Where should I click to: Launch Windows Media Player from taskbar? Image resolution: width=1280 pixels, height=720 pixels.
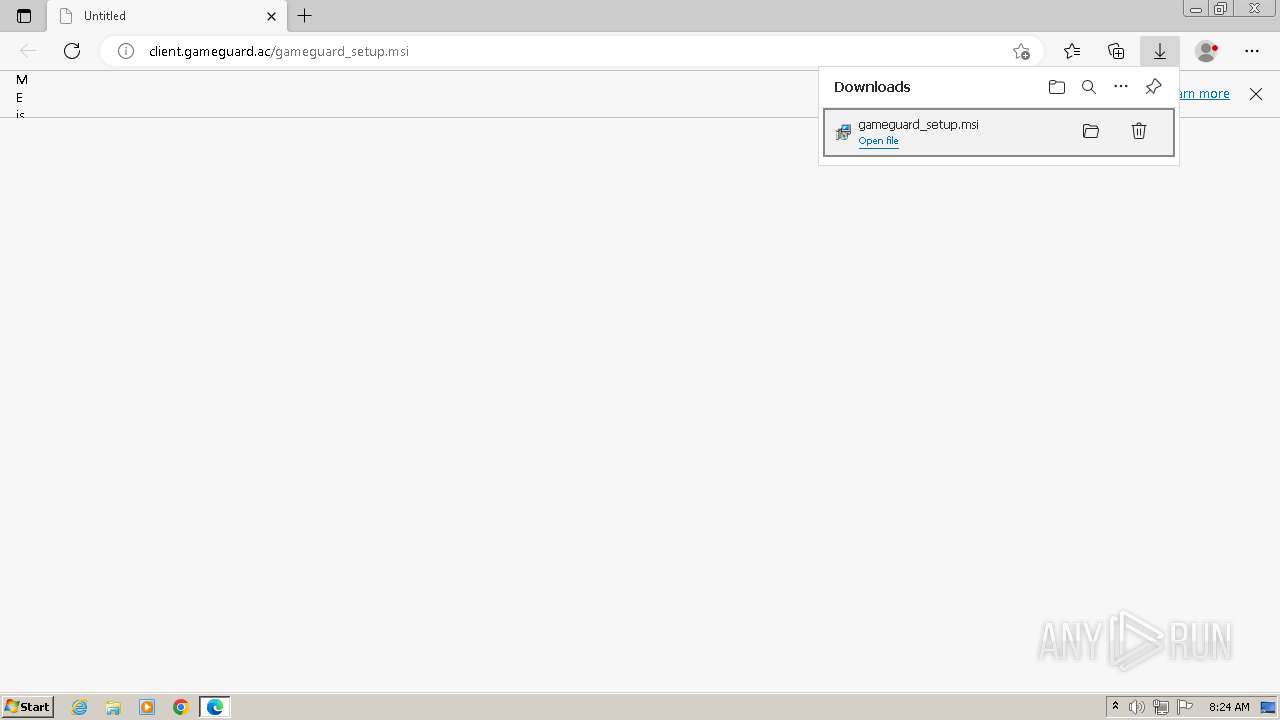tap(147, 707)
